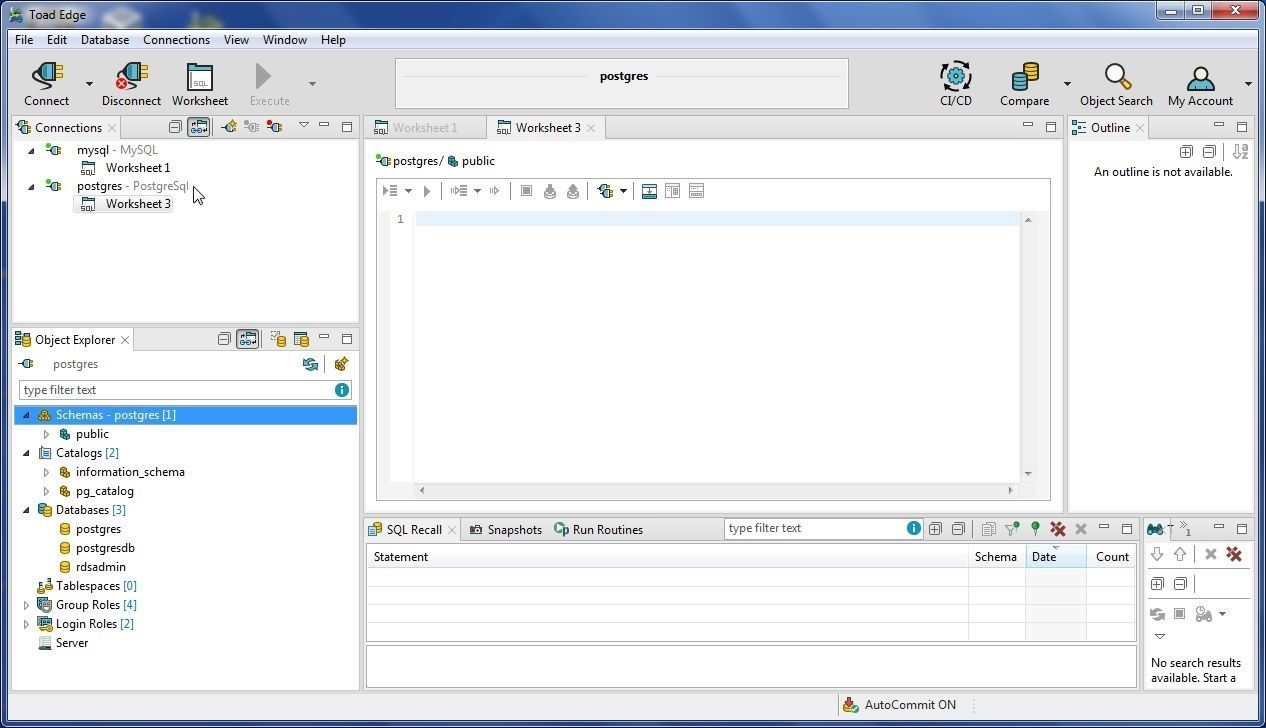Expand the Login Roles node
Viewport: 1266px width, 728px height.
pyautogui.click(x=26, y=624)
